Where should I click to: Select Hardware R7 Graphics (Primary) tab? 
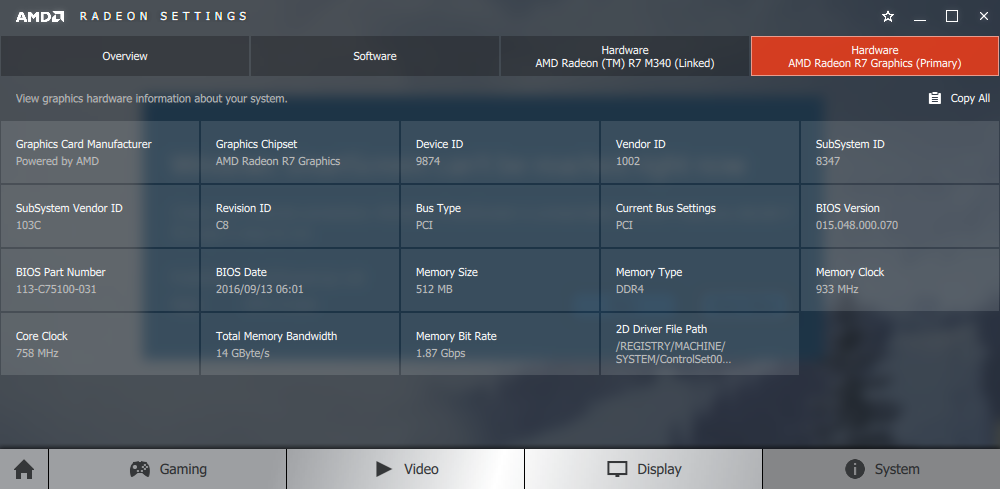click(874, 56)
